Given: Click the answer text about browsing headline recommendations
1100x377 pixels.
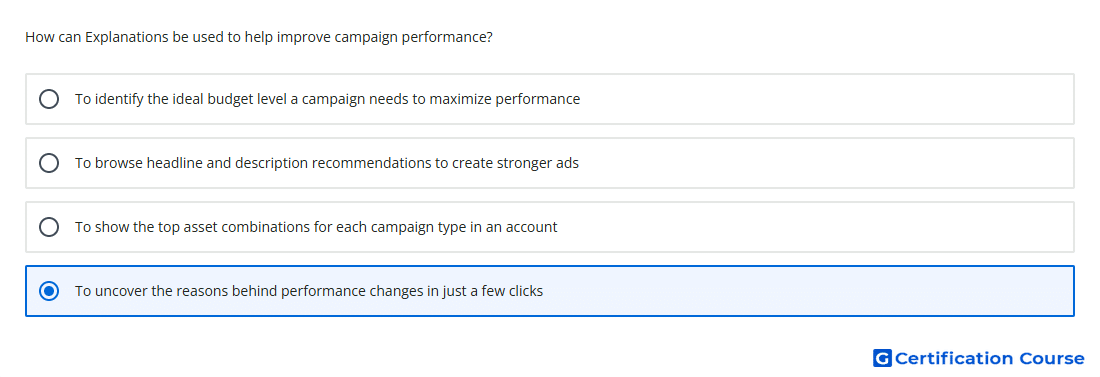Looking at the screenshot, I should click(x=327, y=163).
